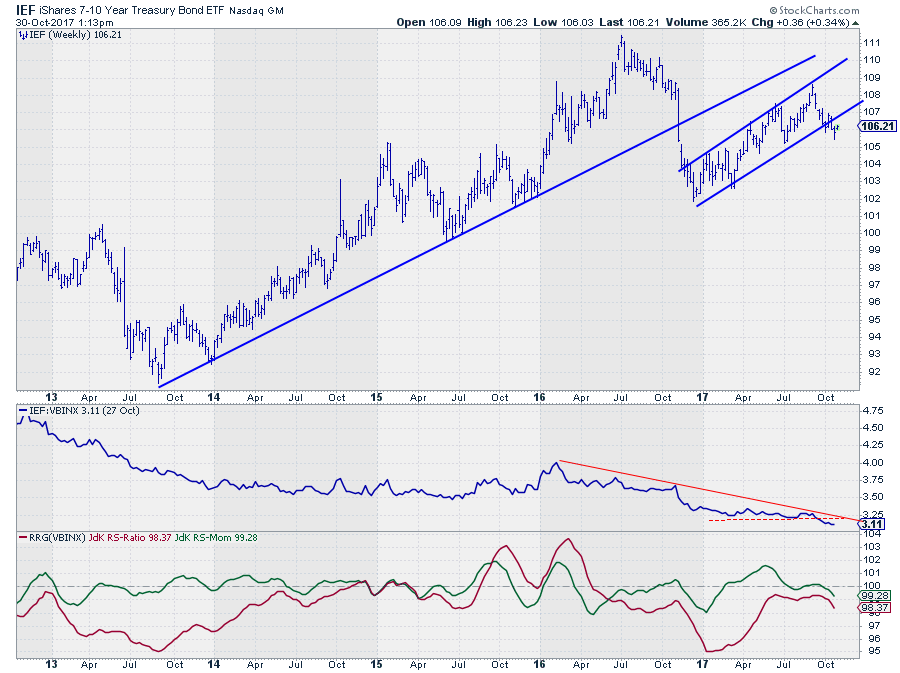
Task: Click the 106.21 price tag on the right axis
Action: [878, 126]
